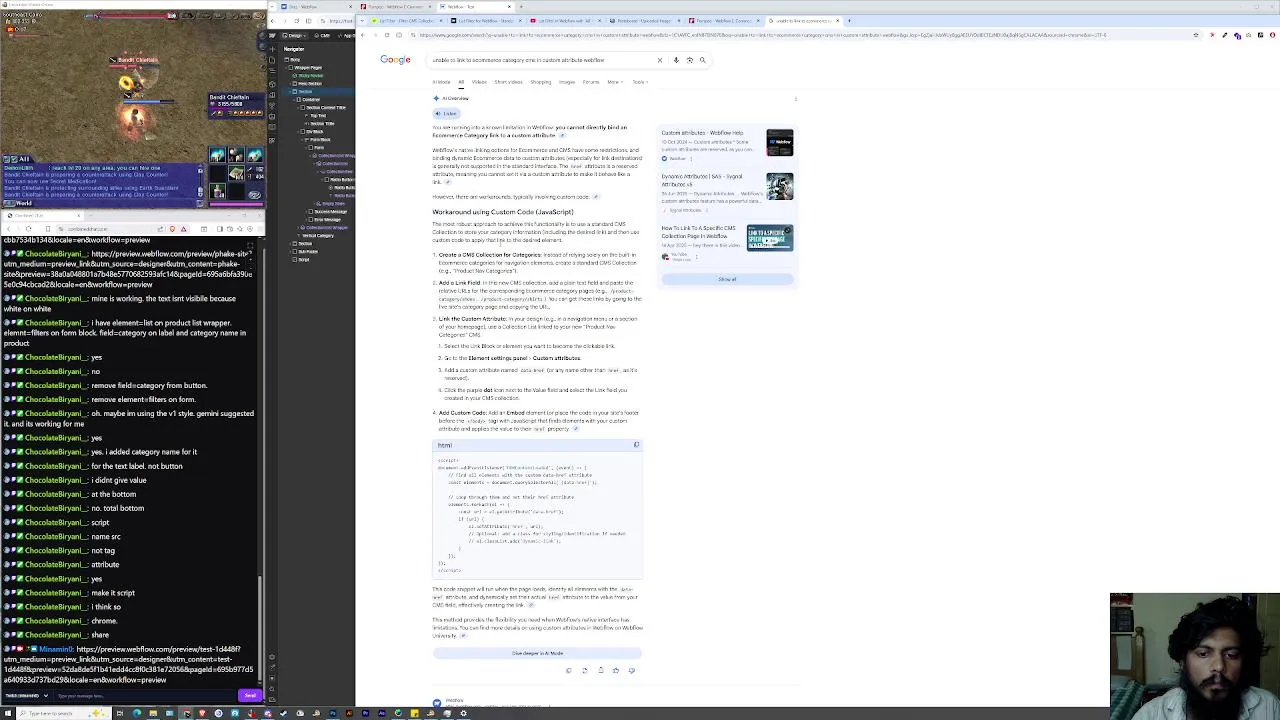Viewport: 1280px width, 720px height.
Task: Open Illustrator from the taskbar
Action: point(349,713)
